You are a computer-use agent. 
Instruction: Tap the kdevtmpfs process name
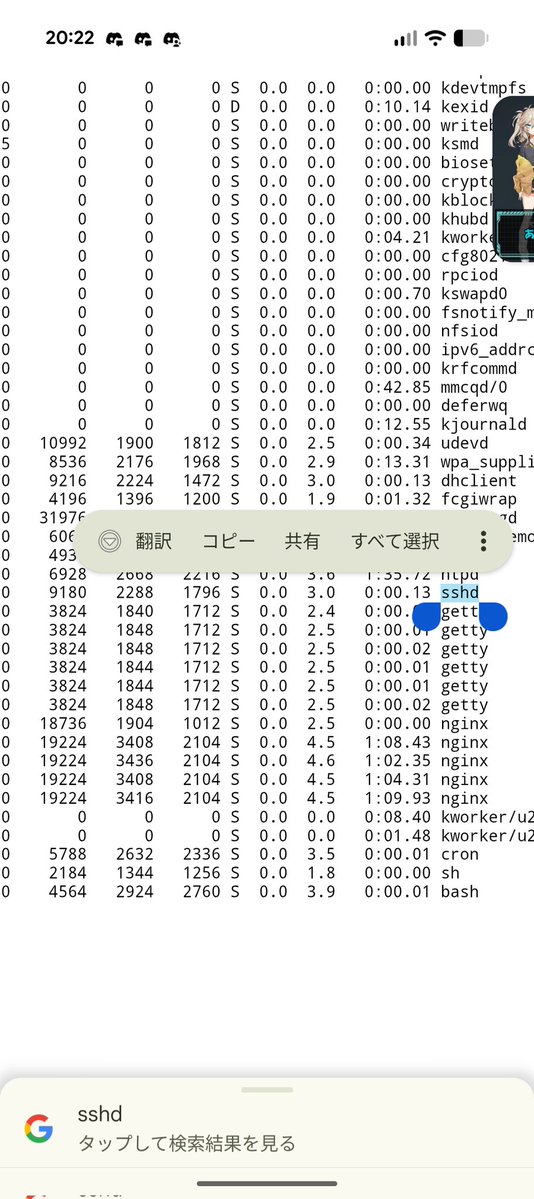pos(484,88)
